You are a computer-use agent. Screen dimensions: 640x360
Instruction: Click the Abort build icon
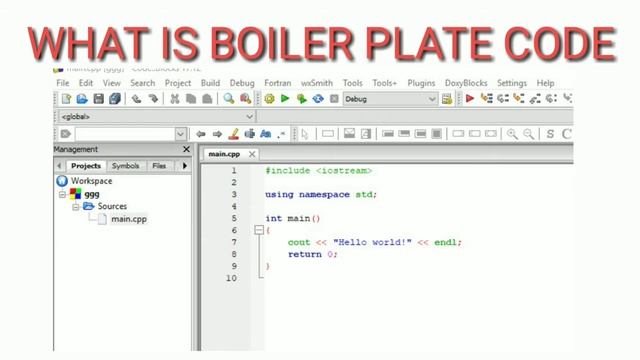(x=334, y=99)
